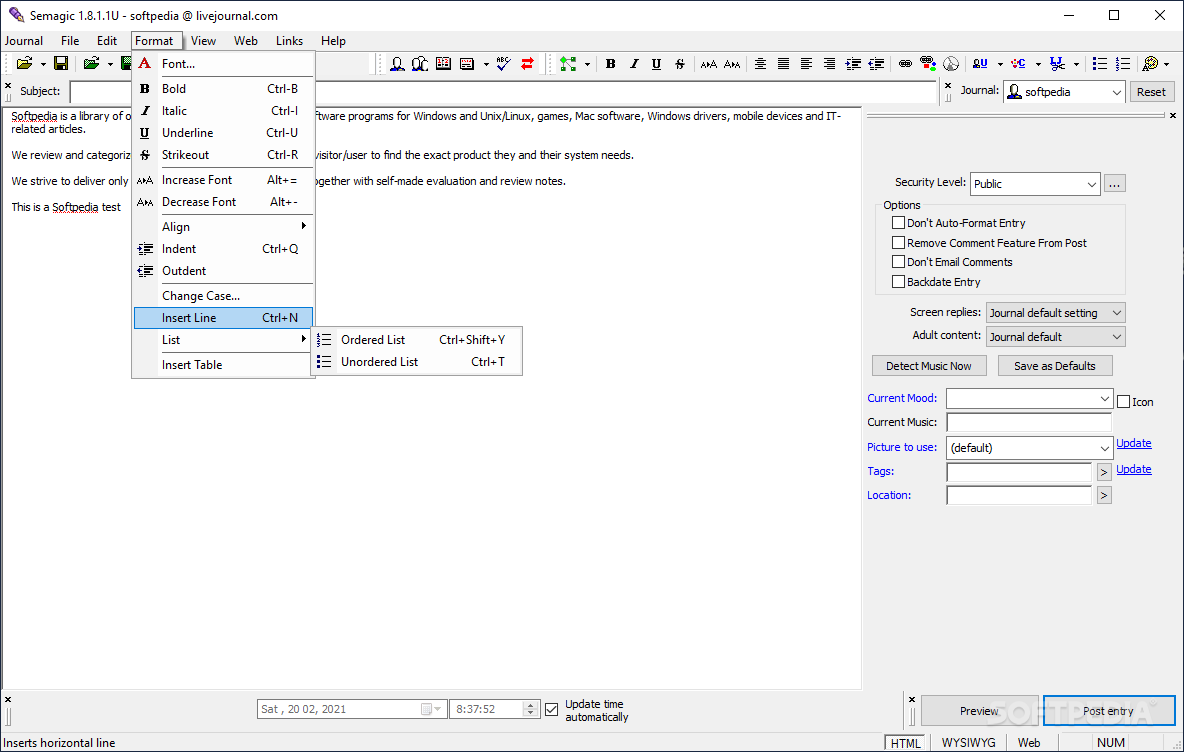
Task: Toggle the Icon checkbox beside Current Mood
Action: pyautogui.click(x=1124, y=402)
